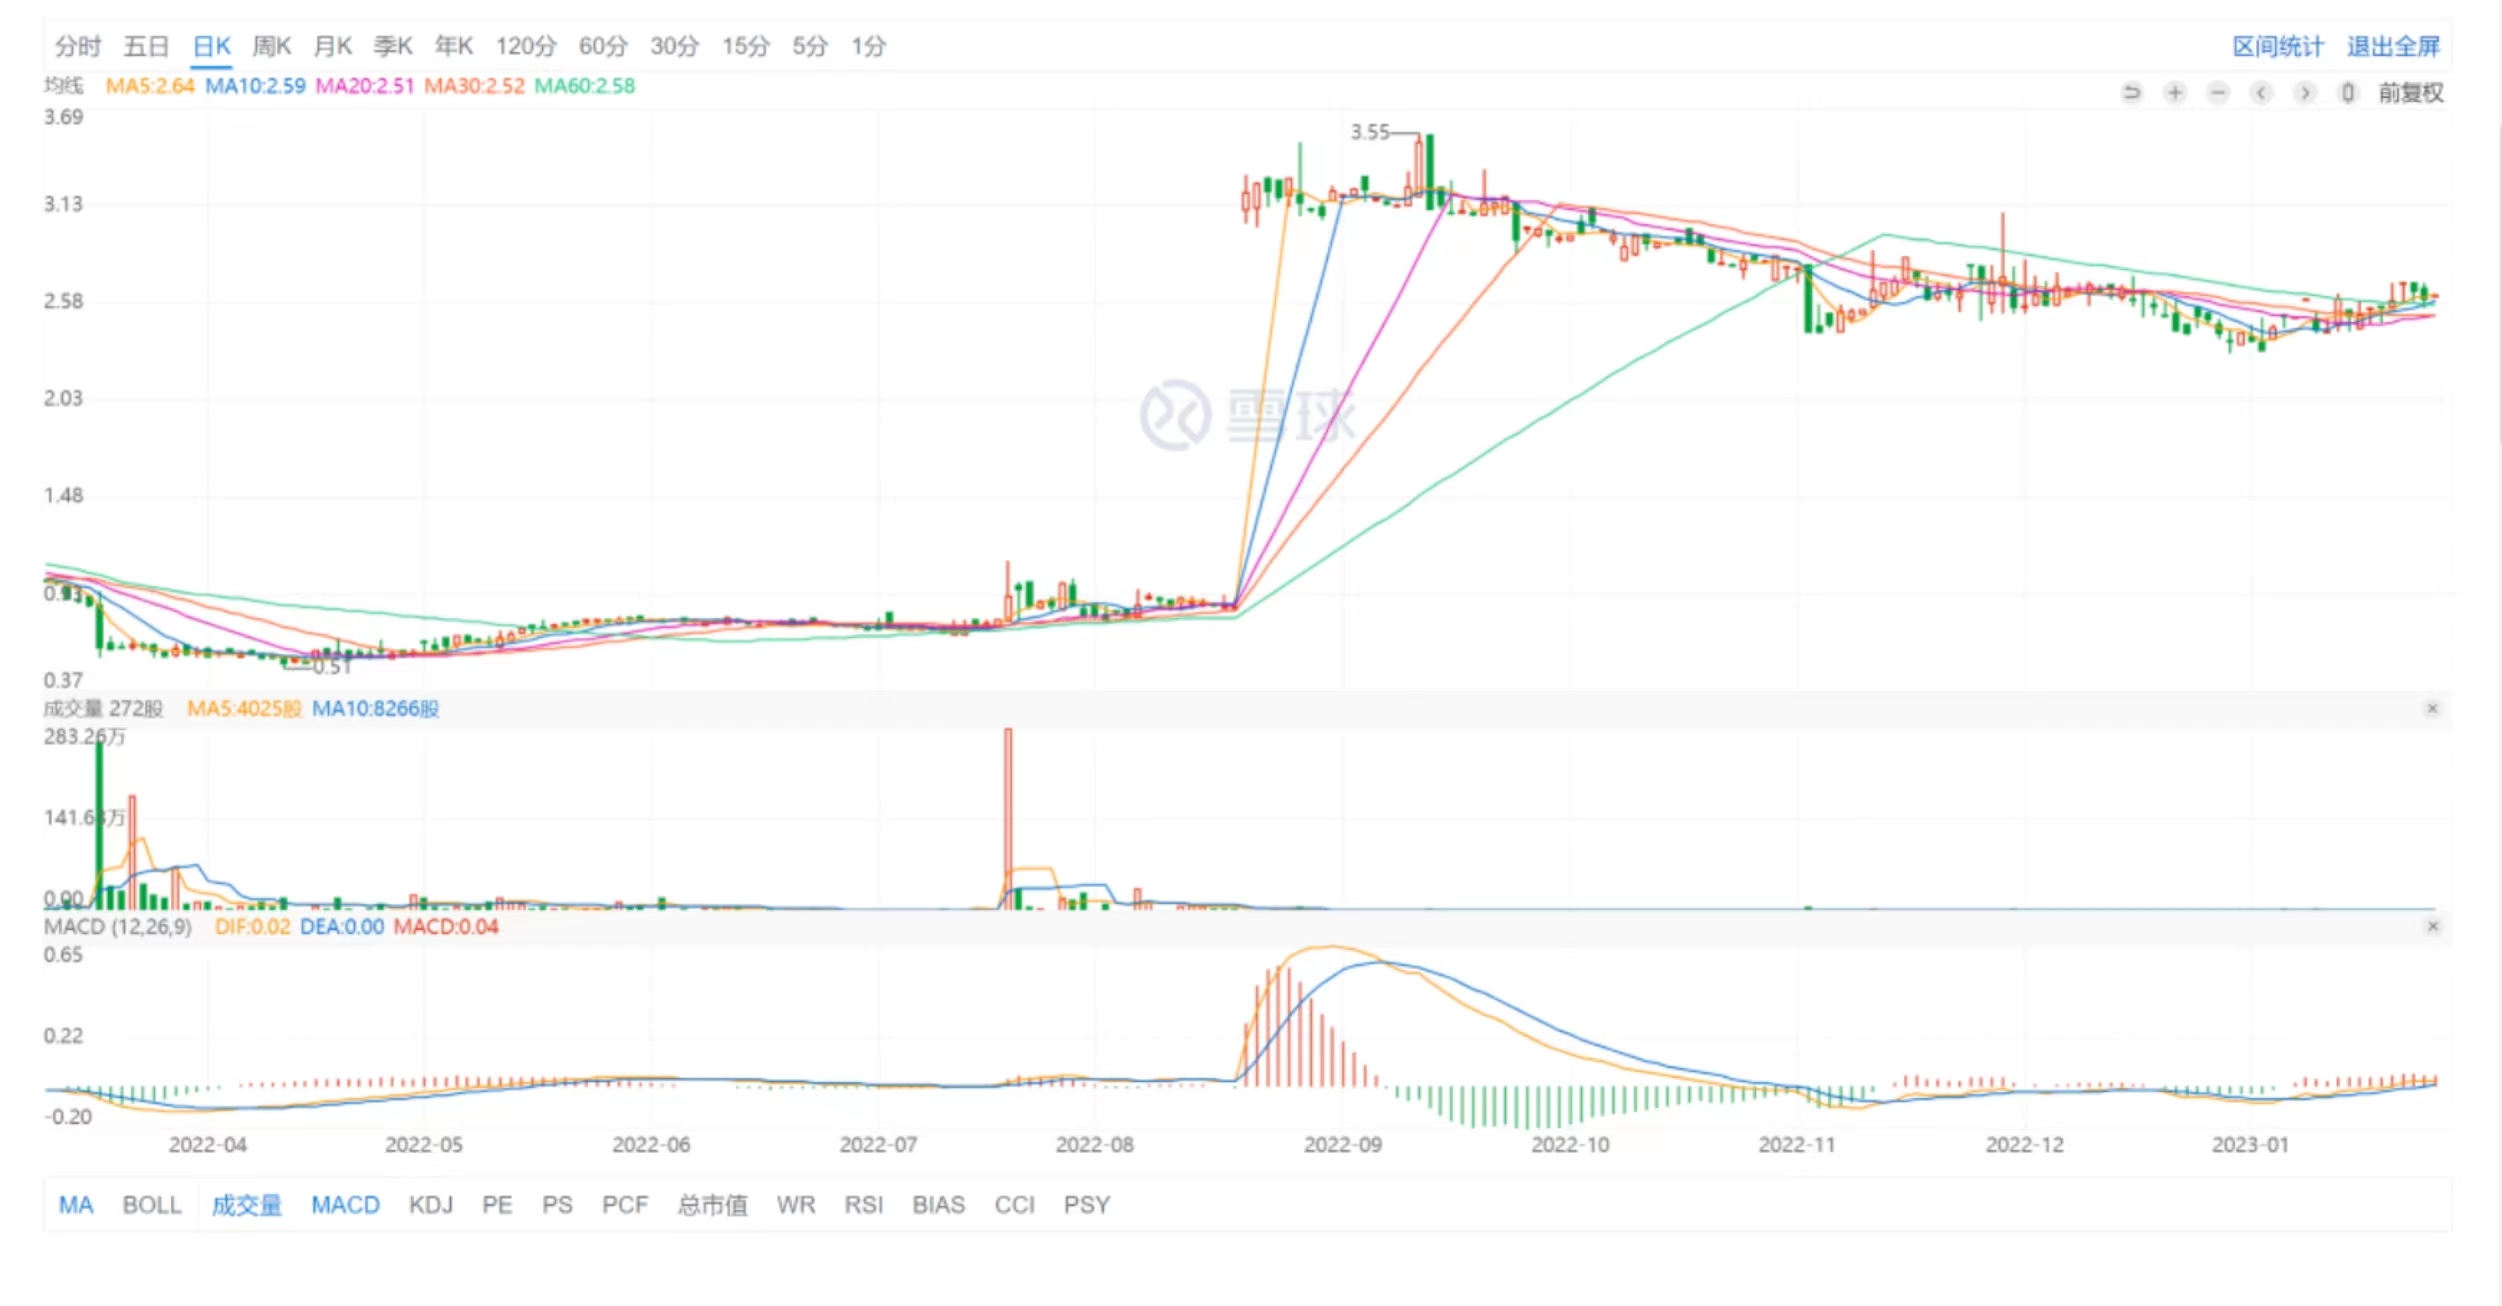This screenshot has height=1306, width=2502.
Task: Open the 前复权 adjustment dropdown
Action: point(2410,93)
